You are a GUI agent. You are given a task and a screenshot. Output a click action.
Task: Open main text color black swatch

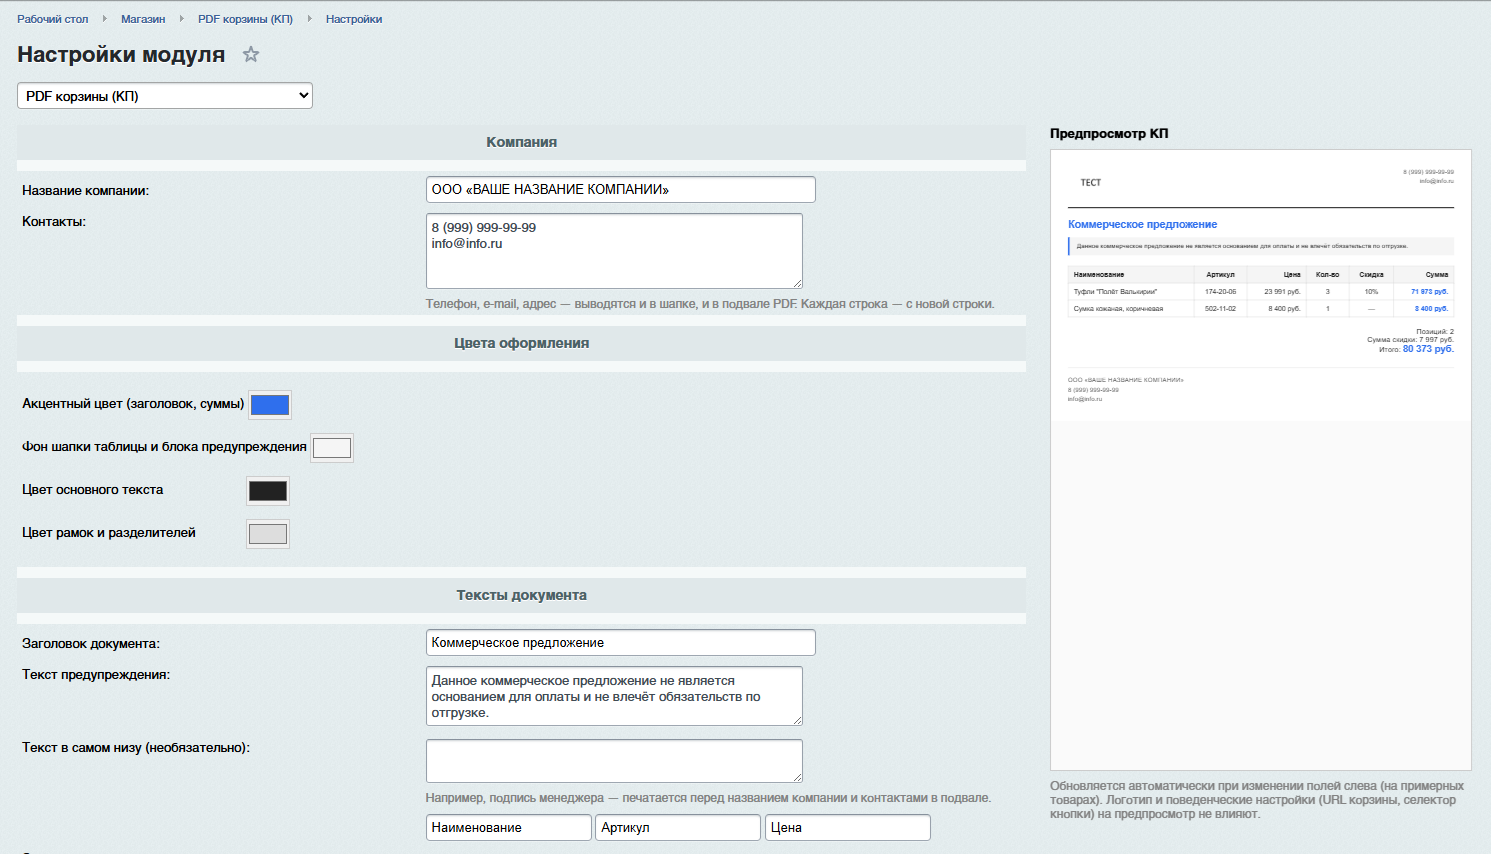coord(268,490)
